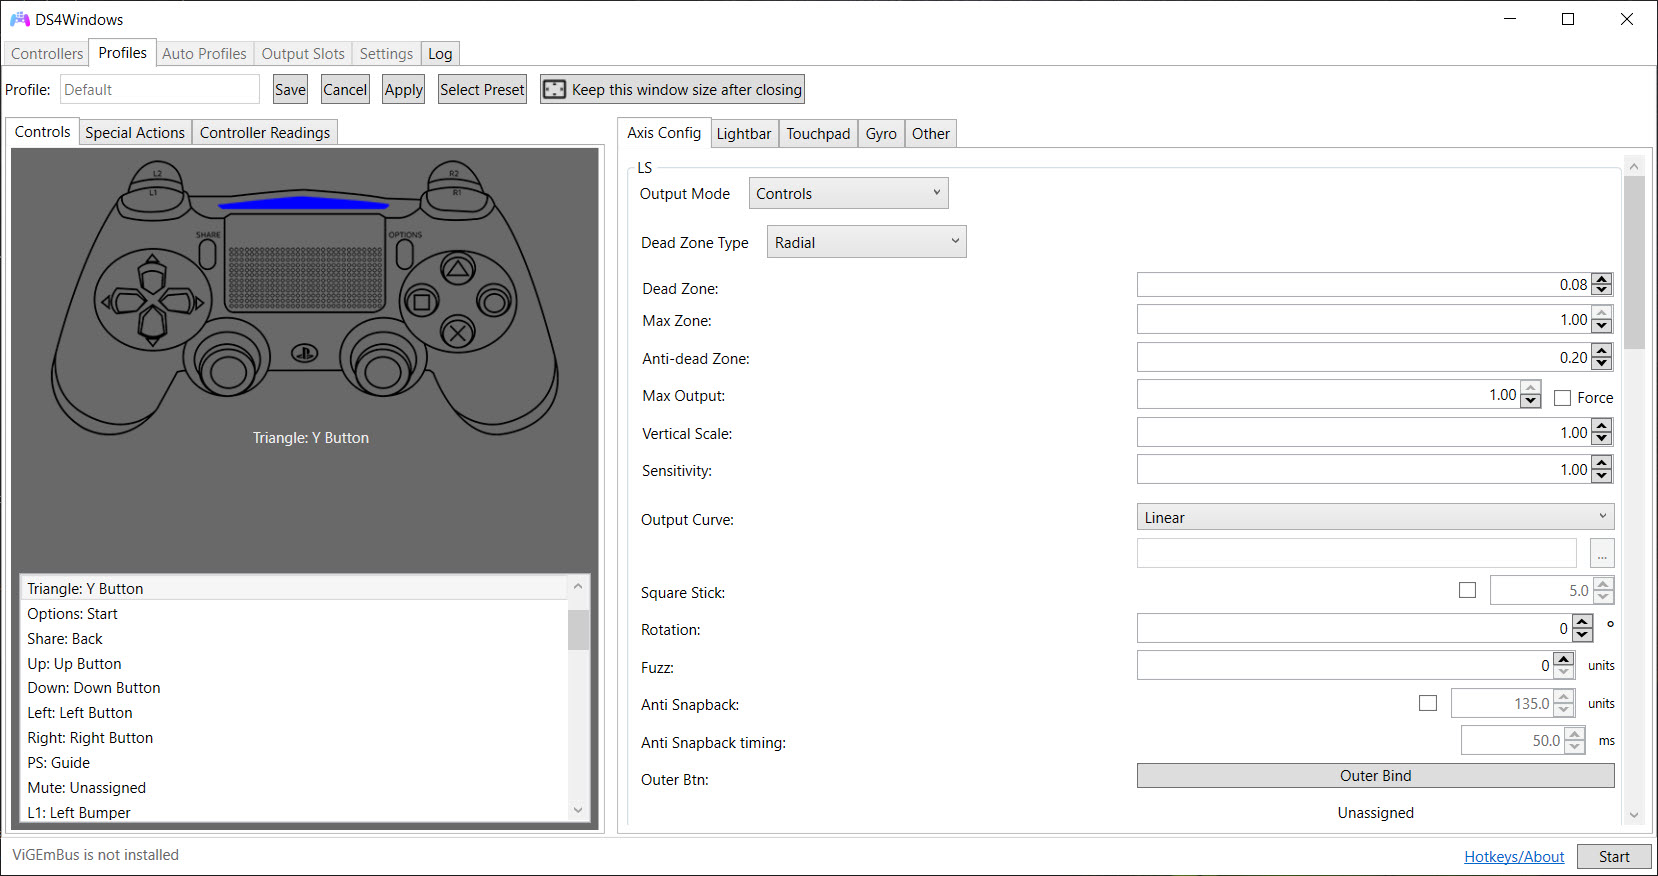
Task: Switch to the Special Actions tab
Action: click(135, 133)
